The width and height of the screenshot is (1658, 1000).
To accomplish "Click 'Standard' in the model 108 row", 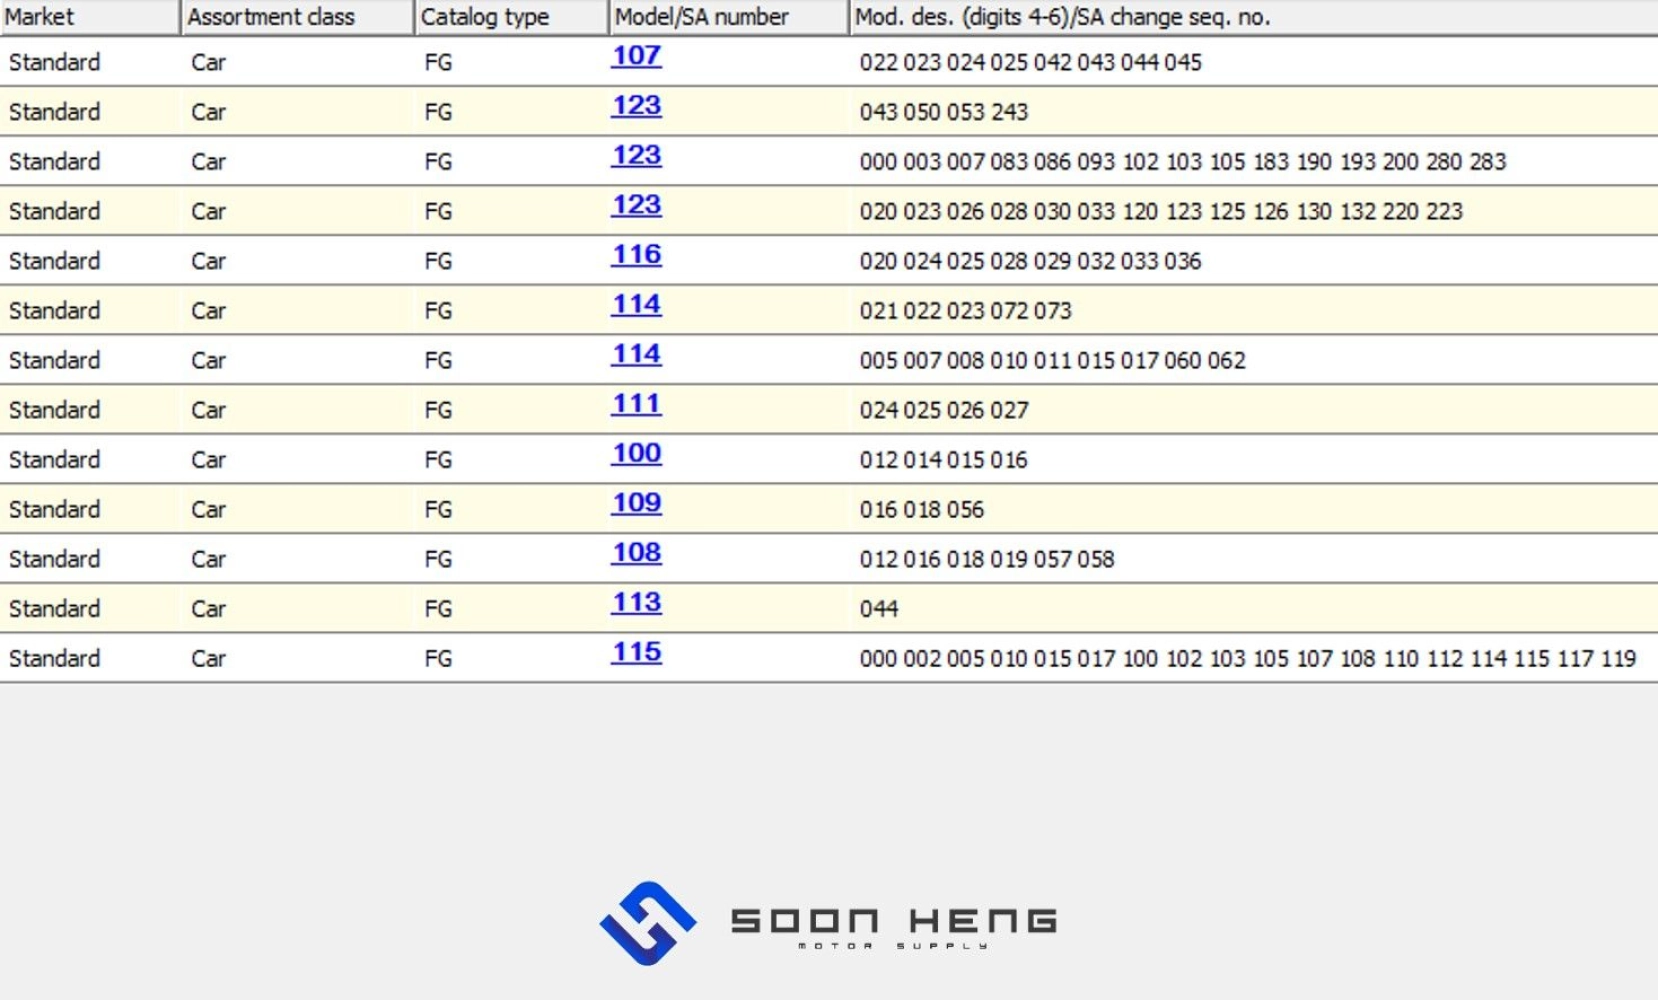I will (x=54, y=559).
